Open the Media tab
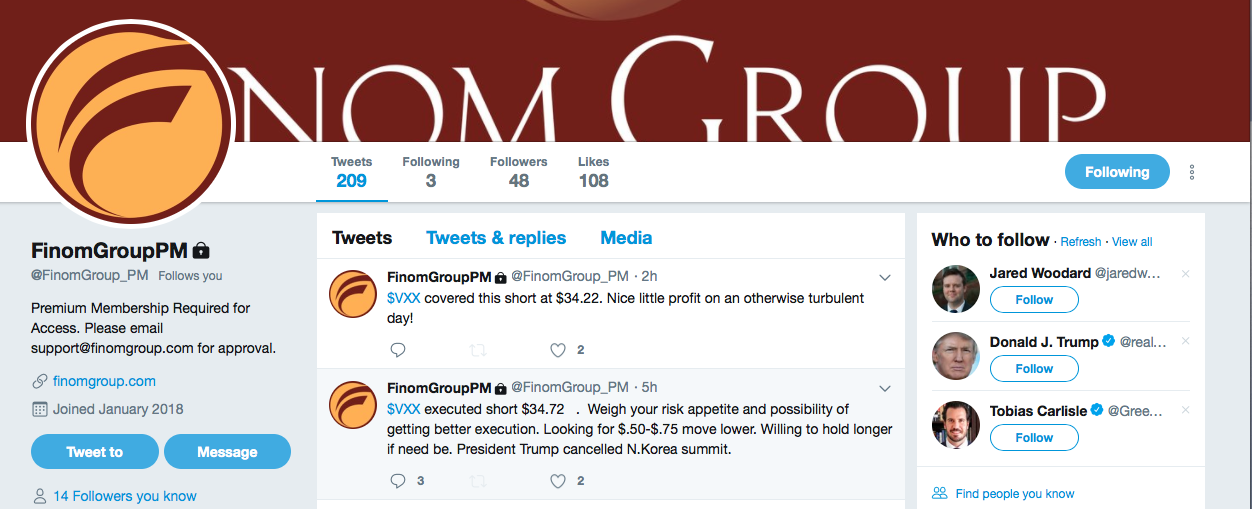 (x=626, y=238)
